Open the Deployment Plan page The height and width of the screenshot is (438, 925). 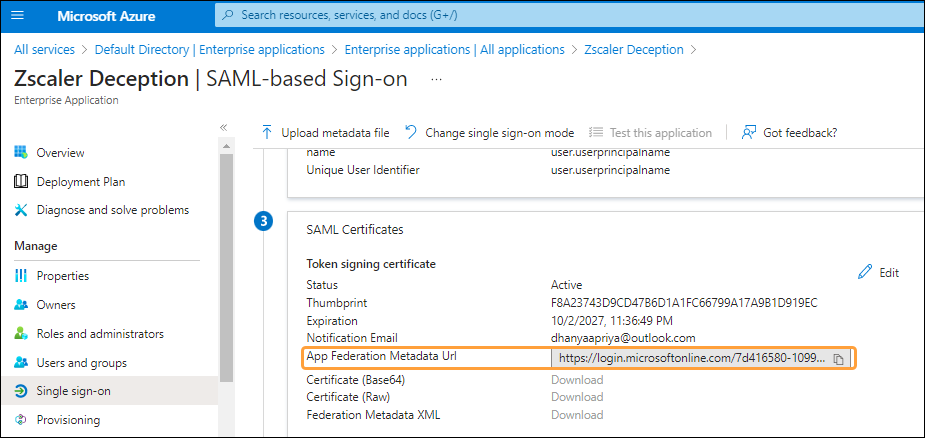point(80,182)
